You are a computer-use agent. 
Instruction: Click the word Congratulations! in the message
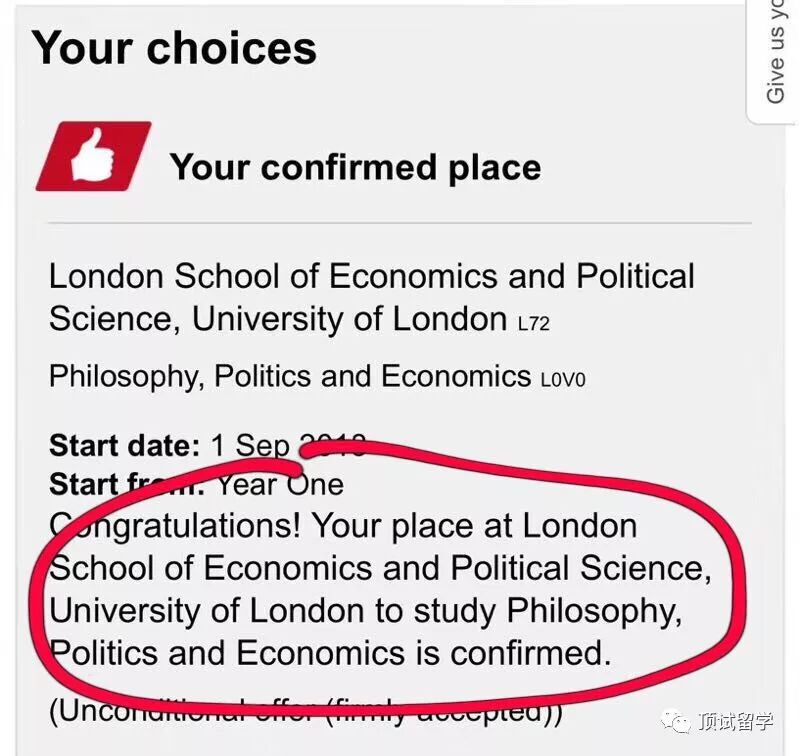tap(175, 527)
